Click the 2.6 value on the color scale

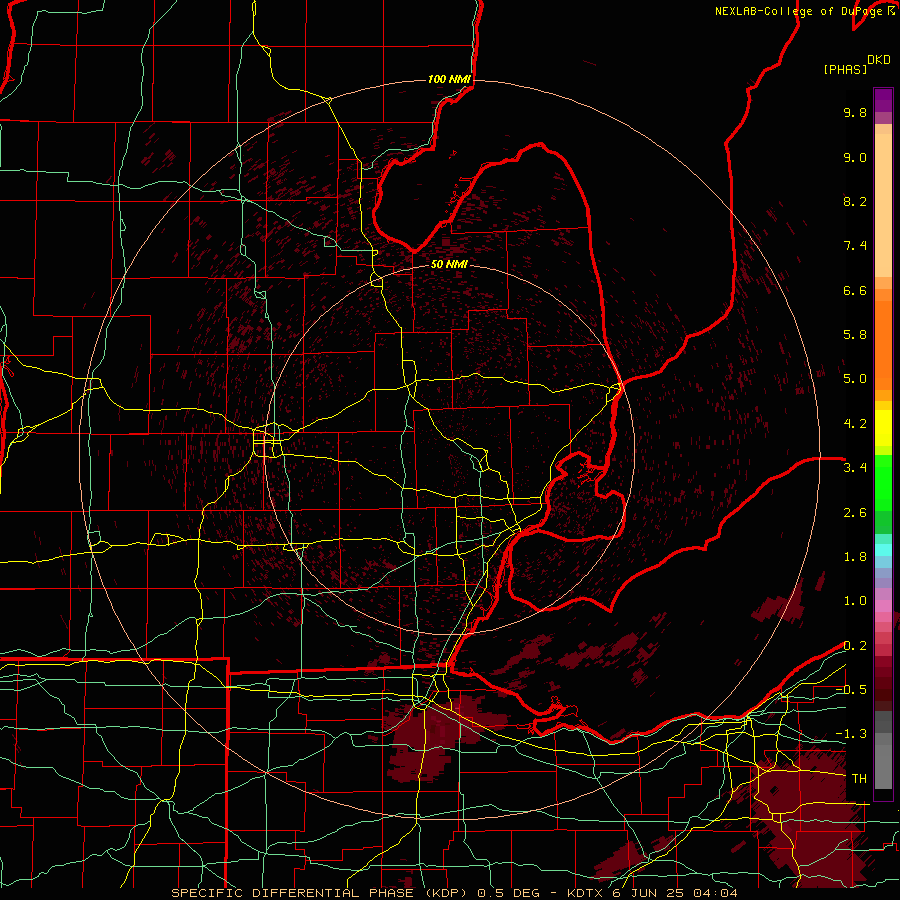(855, 513)
